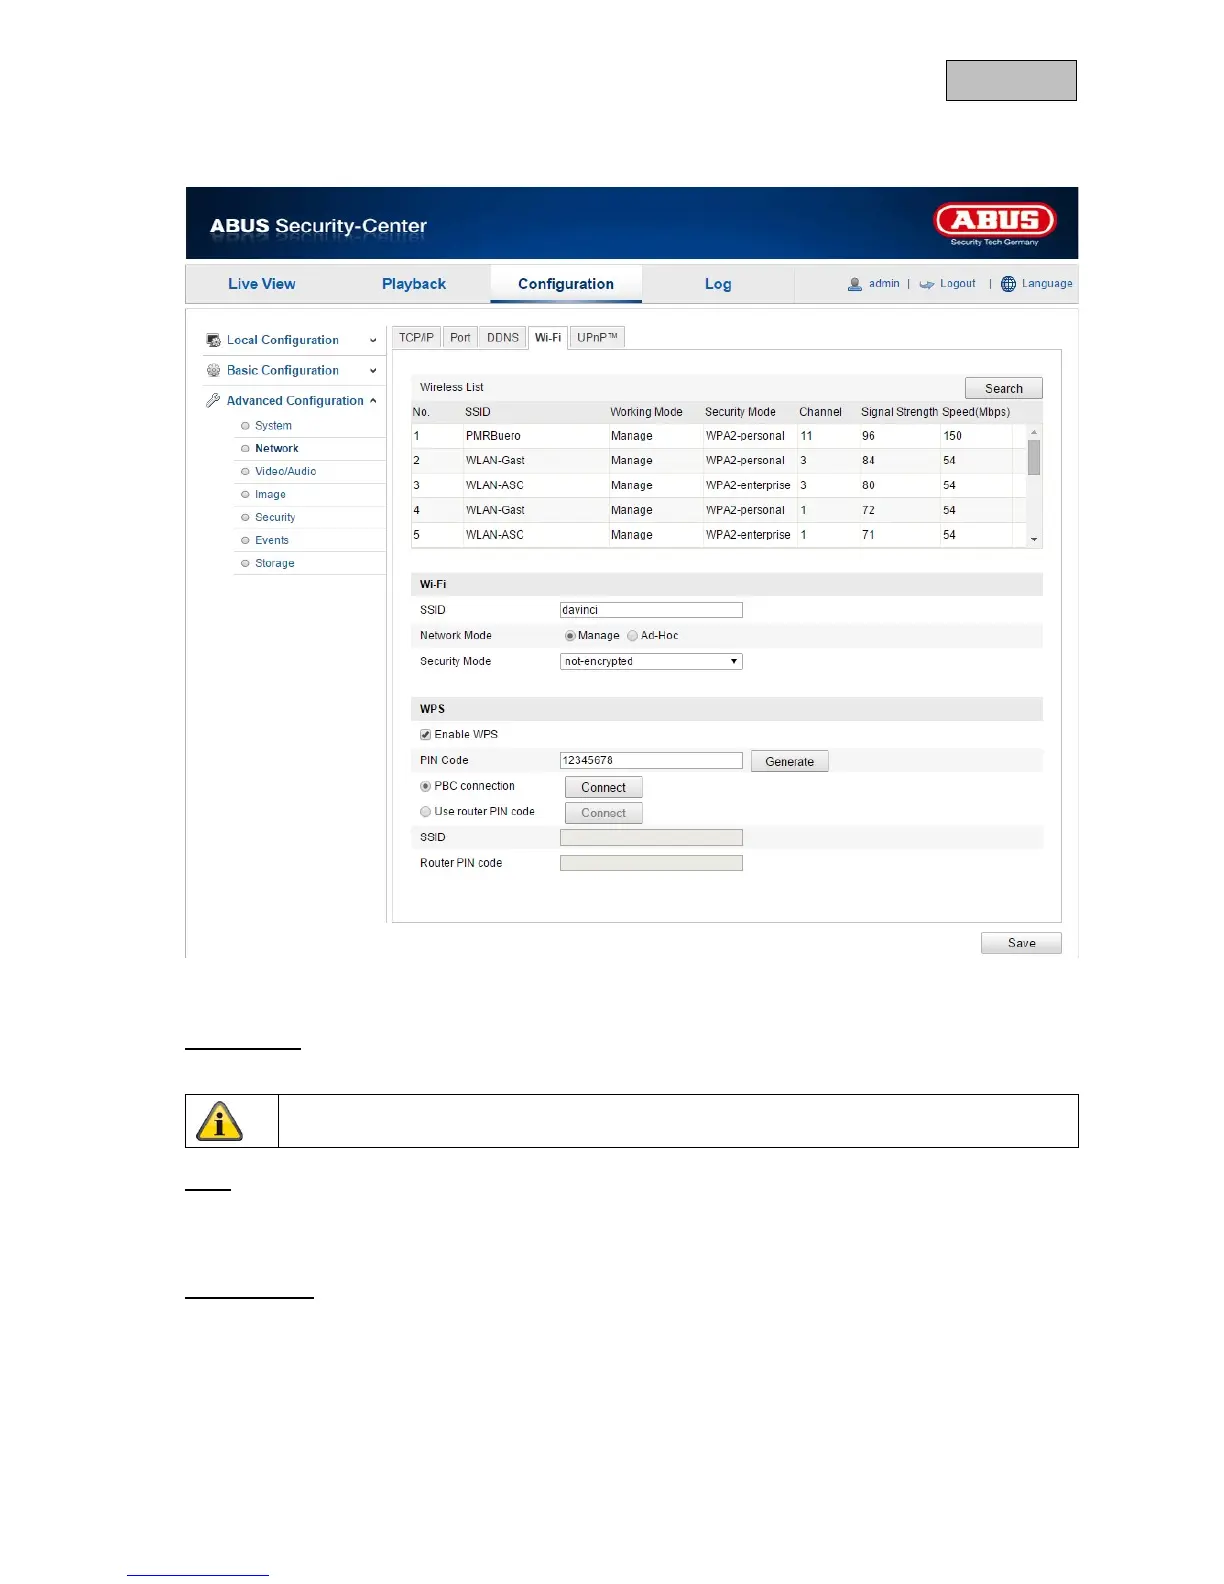Select WLAN-Gast network on channel 3
The width and height of the screenshot is (1224, 1584).
click(x=718, y=461)
